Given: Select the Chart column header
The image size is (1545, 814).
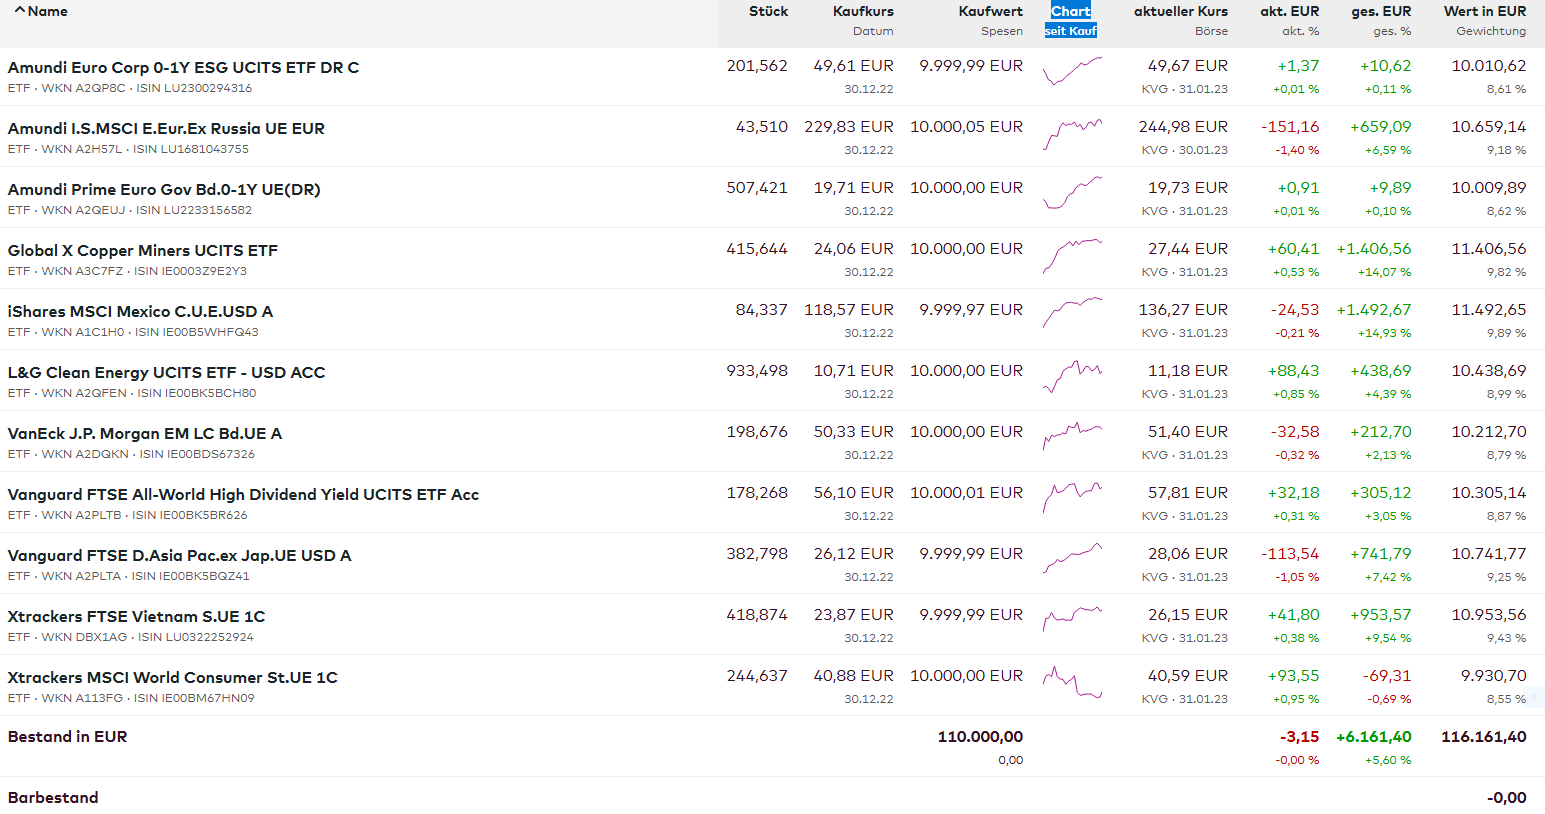Looking at the screenshot, I should (1070, 11).
